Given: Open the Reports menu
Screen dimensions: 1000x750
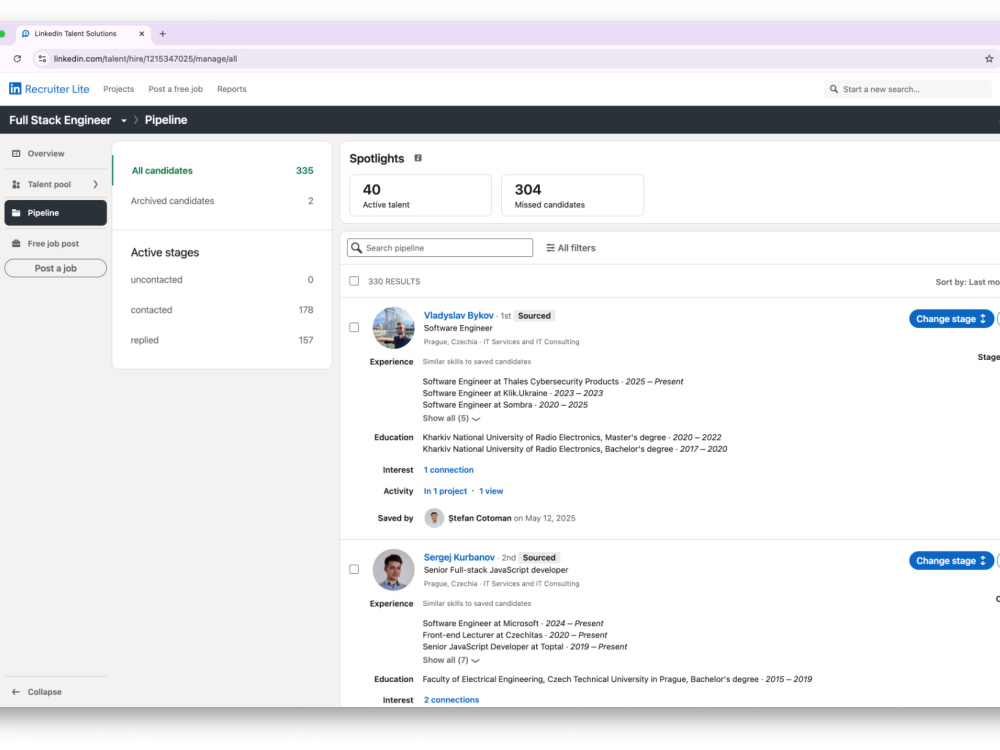Looking at the screenshot, I should 232,89.
